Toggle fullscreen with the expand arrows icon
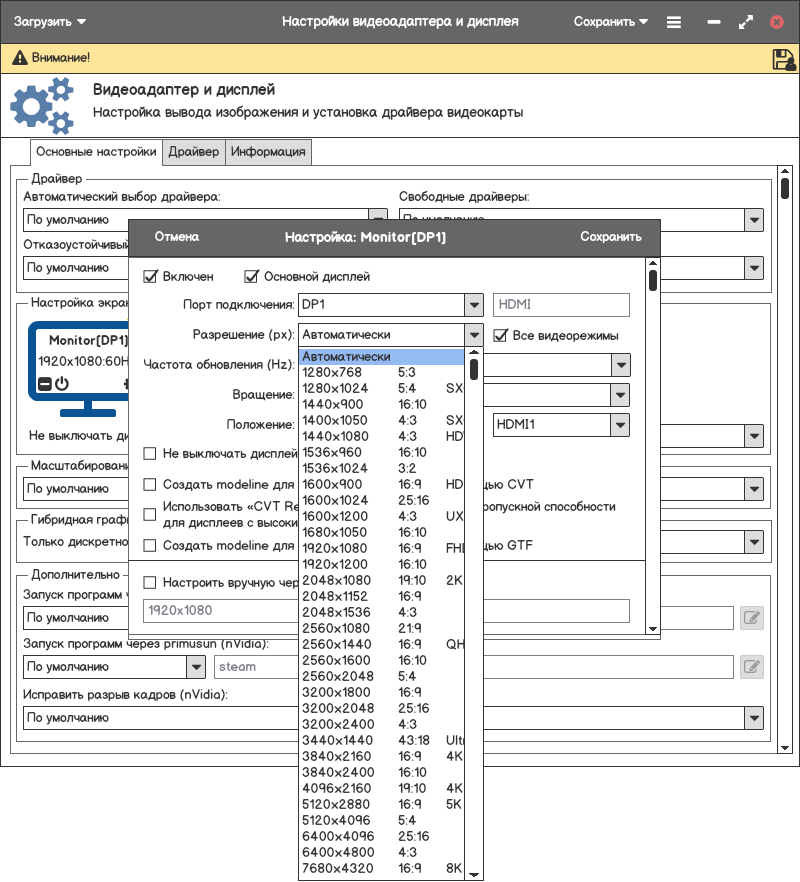 pos(745,21)
